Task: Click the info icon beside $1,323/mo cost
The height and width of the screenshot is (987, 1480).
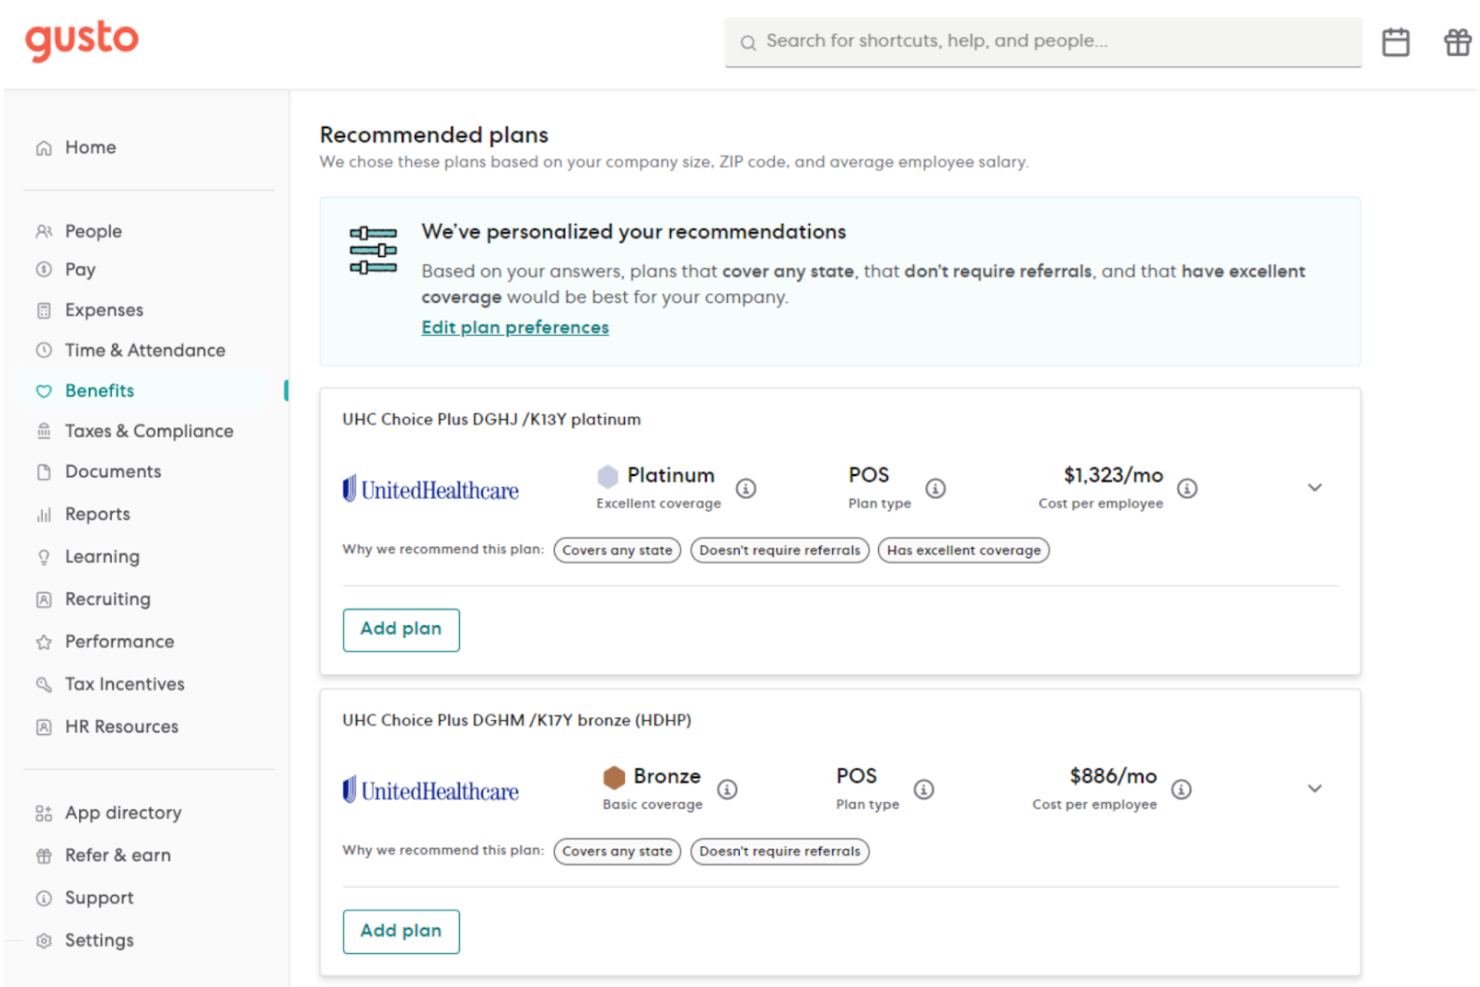Action: coord(1187,488)
